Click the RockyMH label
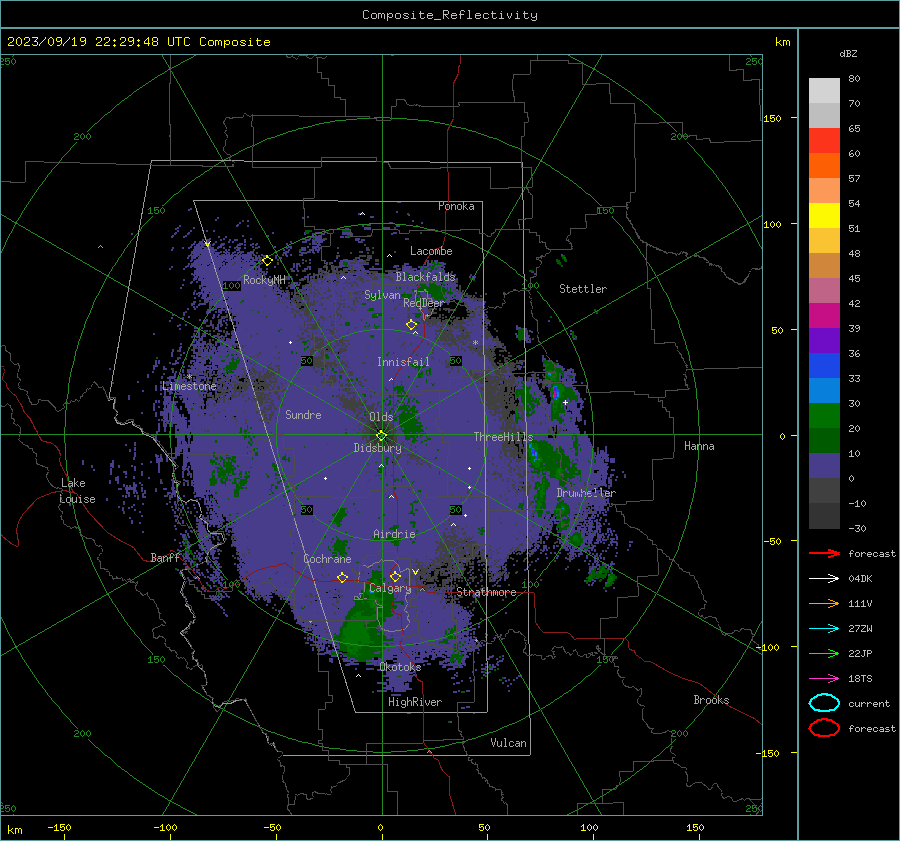The height and width of the screenshot is (841, 900). pos(264,280)
